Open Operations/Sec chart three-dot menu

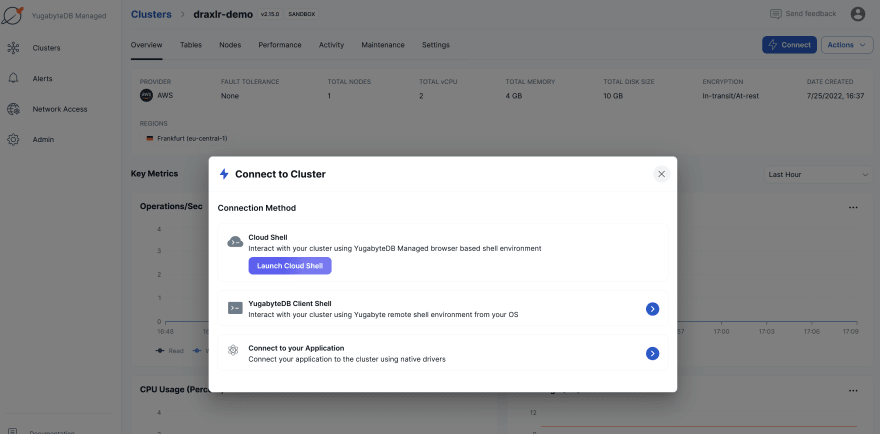pyautogui.click(x=853, y=207)
